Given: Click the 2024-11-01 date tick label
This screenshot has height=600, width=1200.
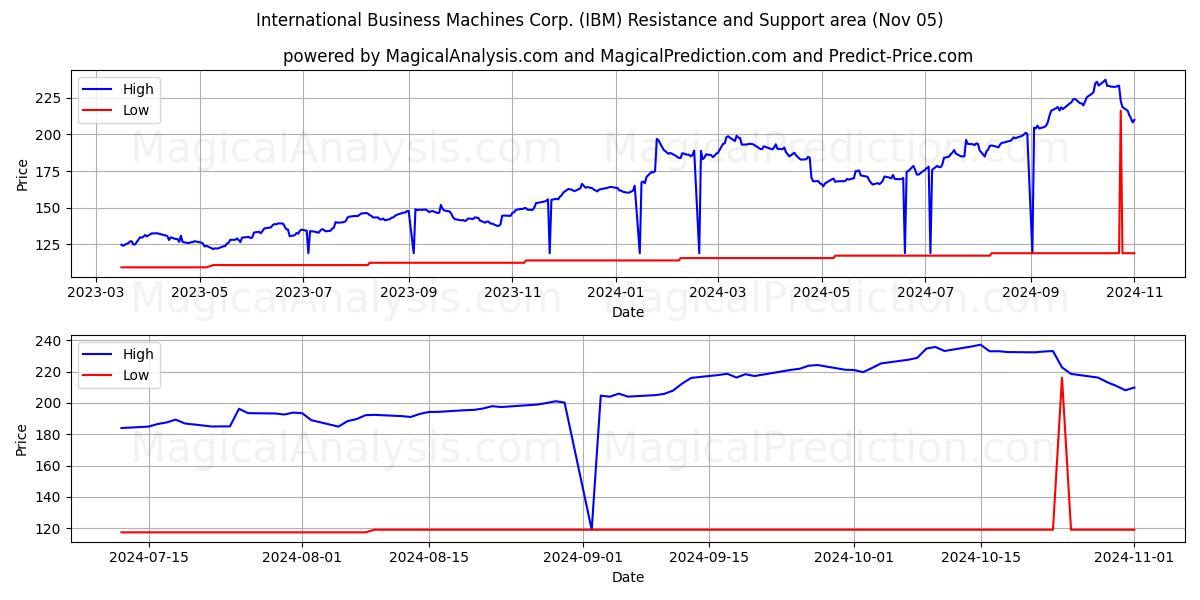Looking at the screenshot, I should (1134, 558).
